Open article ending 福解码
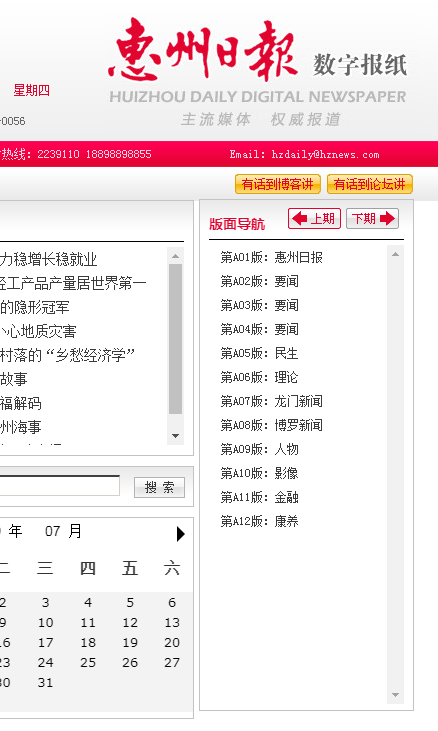 coord(21,403)
